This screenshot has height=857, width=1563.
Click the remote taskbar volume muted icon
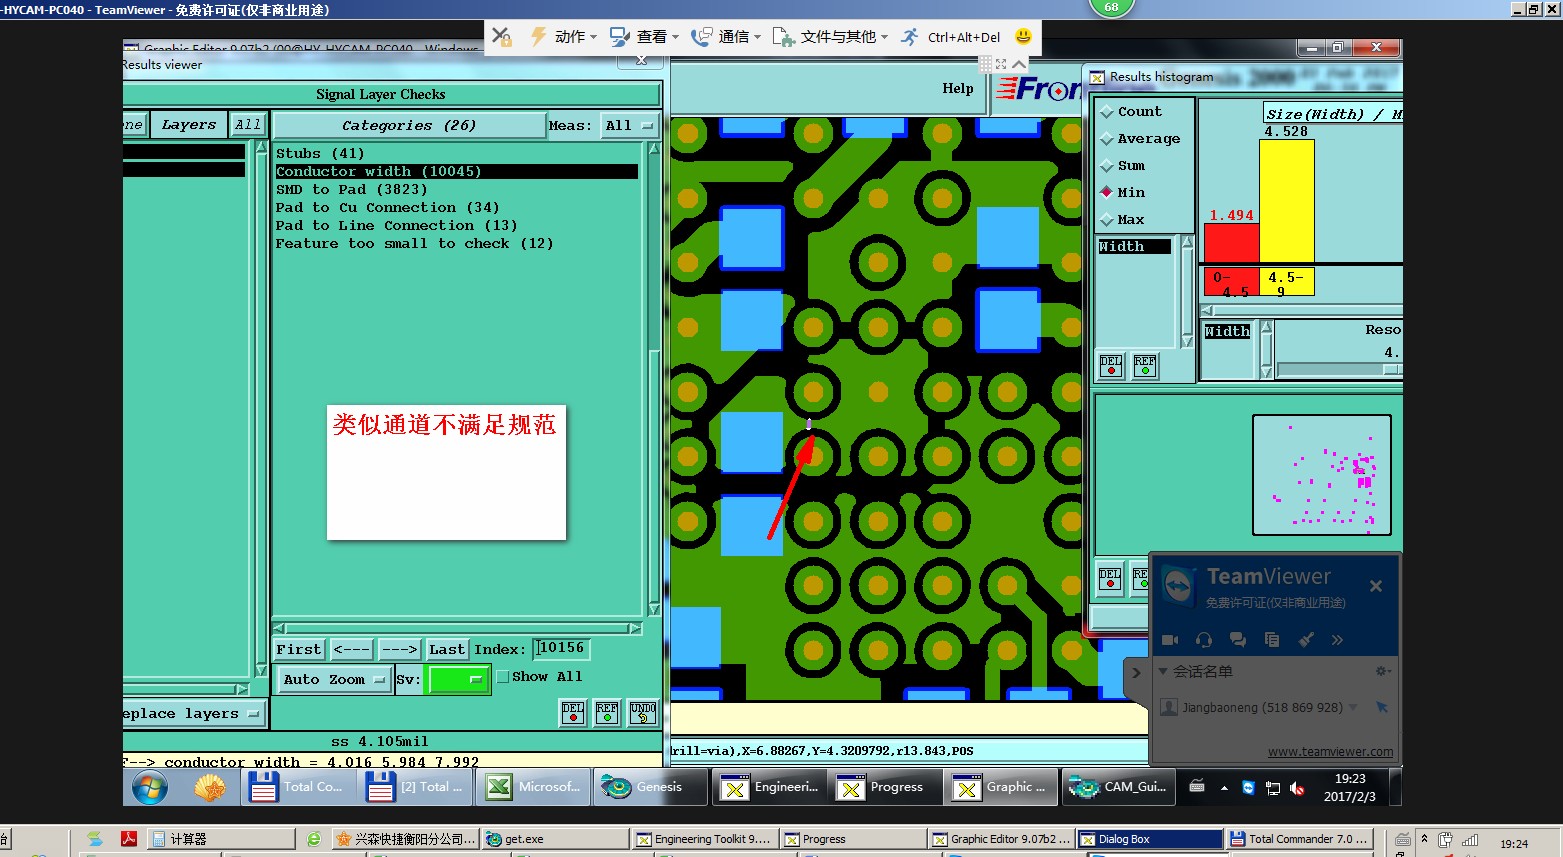pos(1297,788)
